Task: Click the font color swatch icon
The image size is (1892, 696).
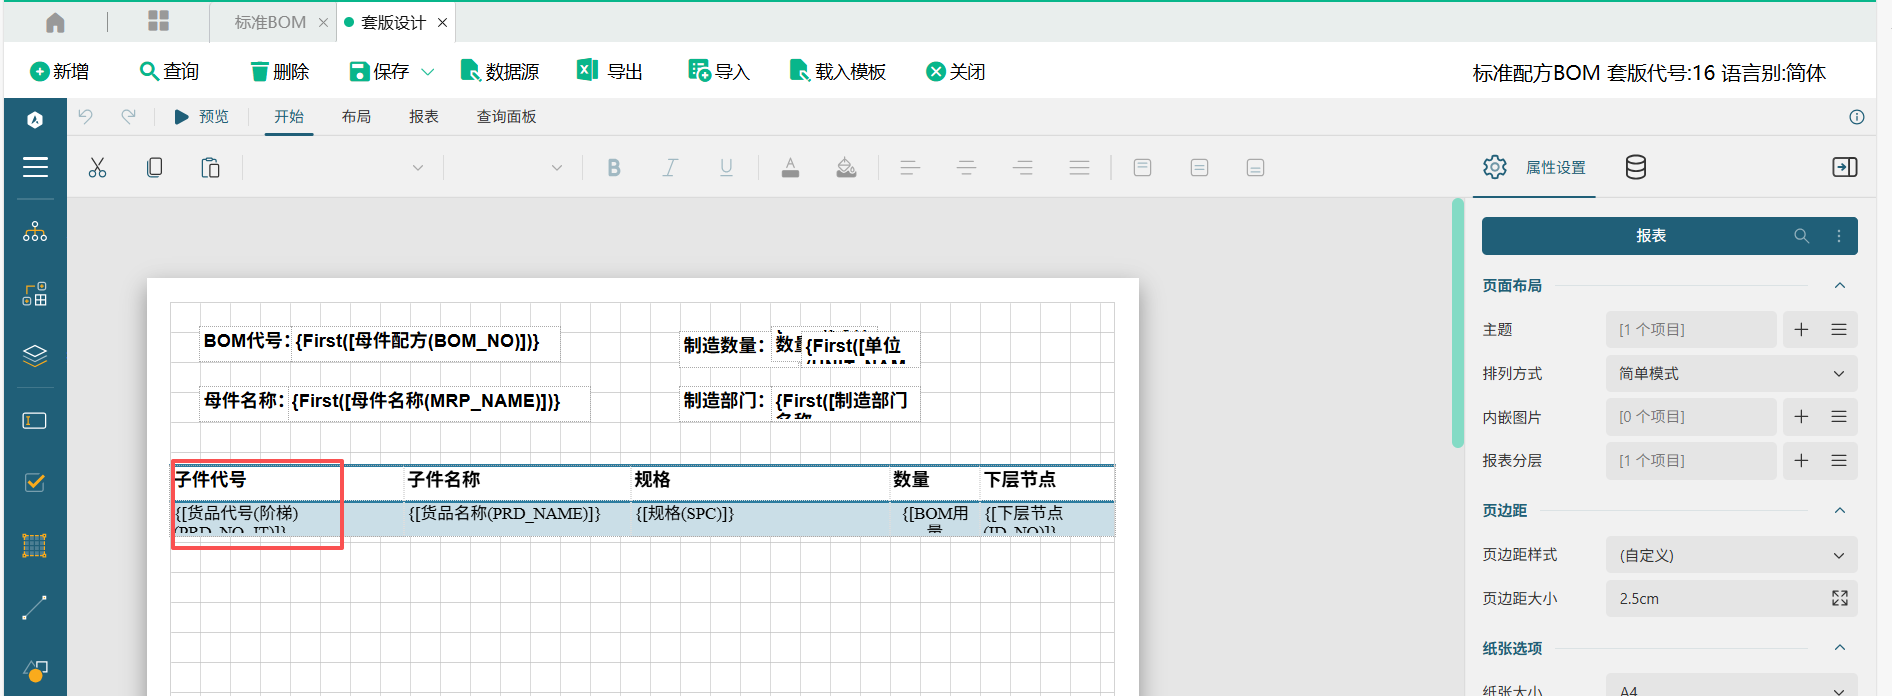Action: (790, 168)
